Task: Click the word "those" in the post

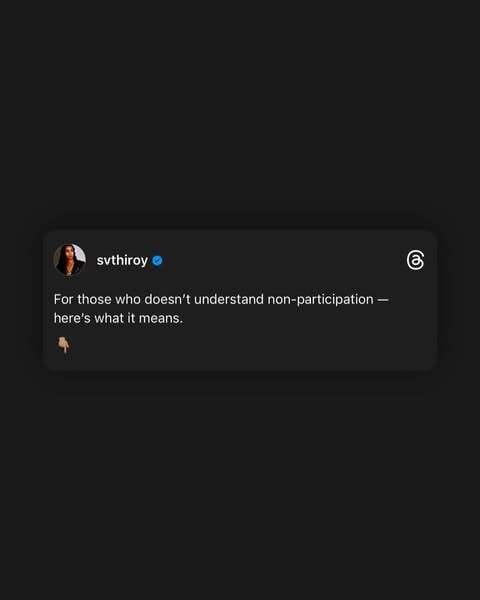Action: coord(95,299)
